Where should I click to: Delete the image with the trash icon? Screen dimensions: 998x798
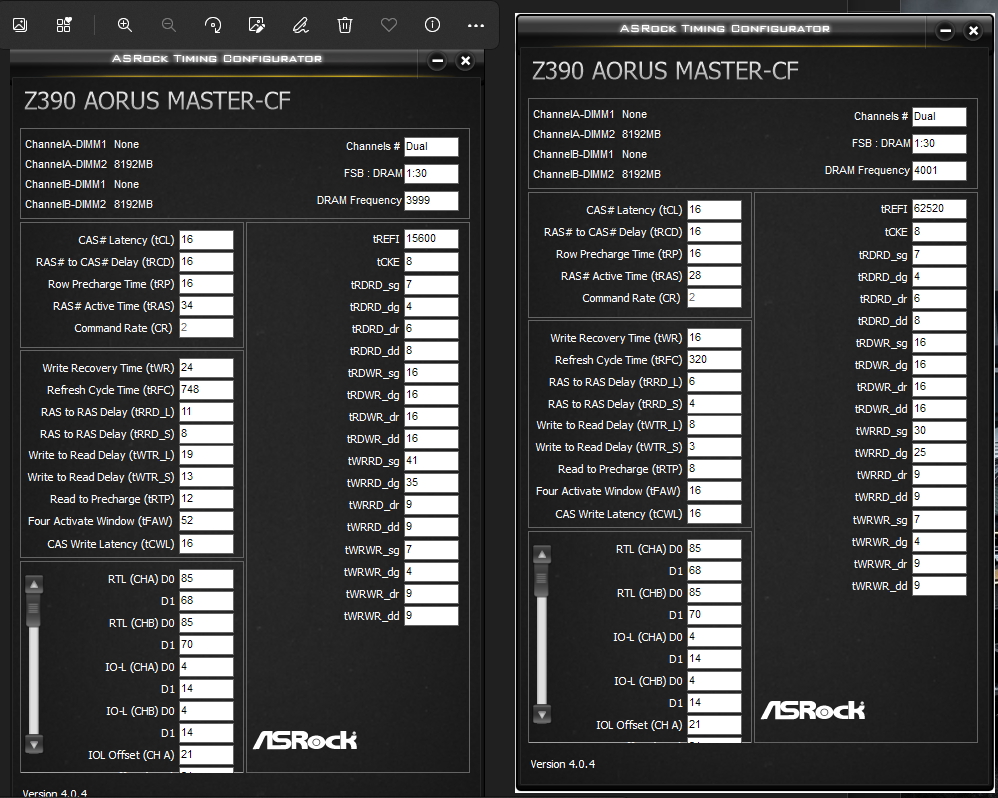pos(344,25)
